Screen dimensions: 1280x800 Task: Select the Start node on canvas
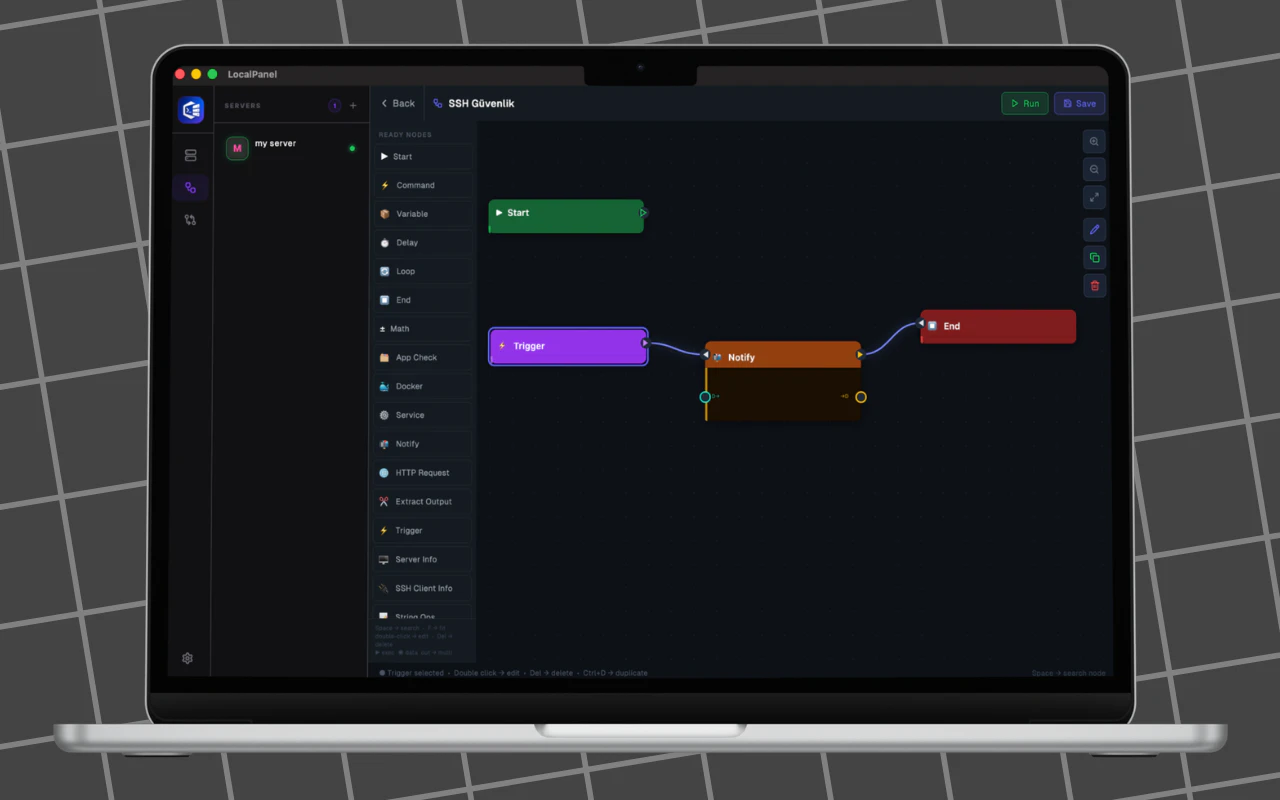click(x=566, y=216)
